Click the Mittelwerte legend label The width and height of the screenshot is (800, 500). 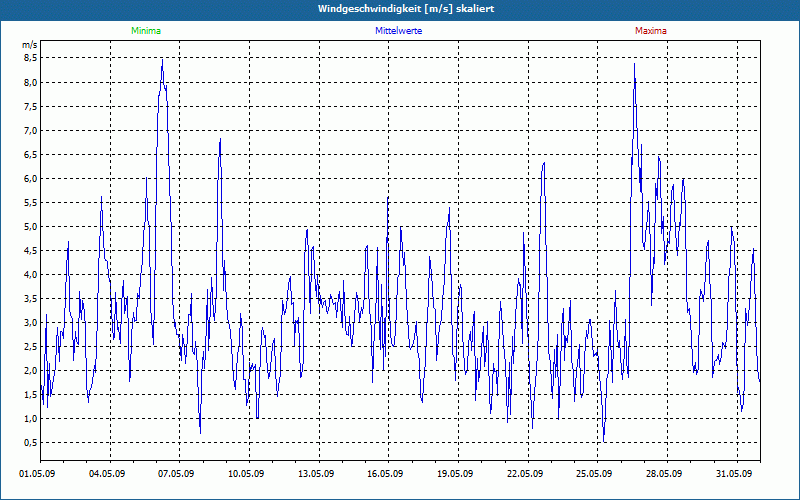coord(398,31)
